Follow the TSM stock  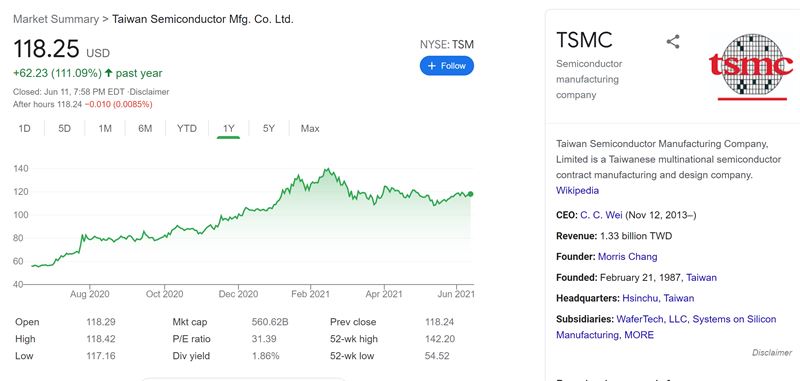pyautogui.click(x=446, y=66)
